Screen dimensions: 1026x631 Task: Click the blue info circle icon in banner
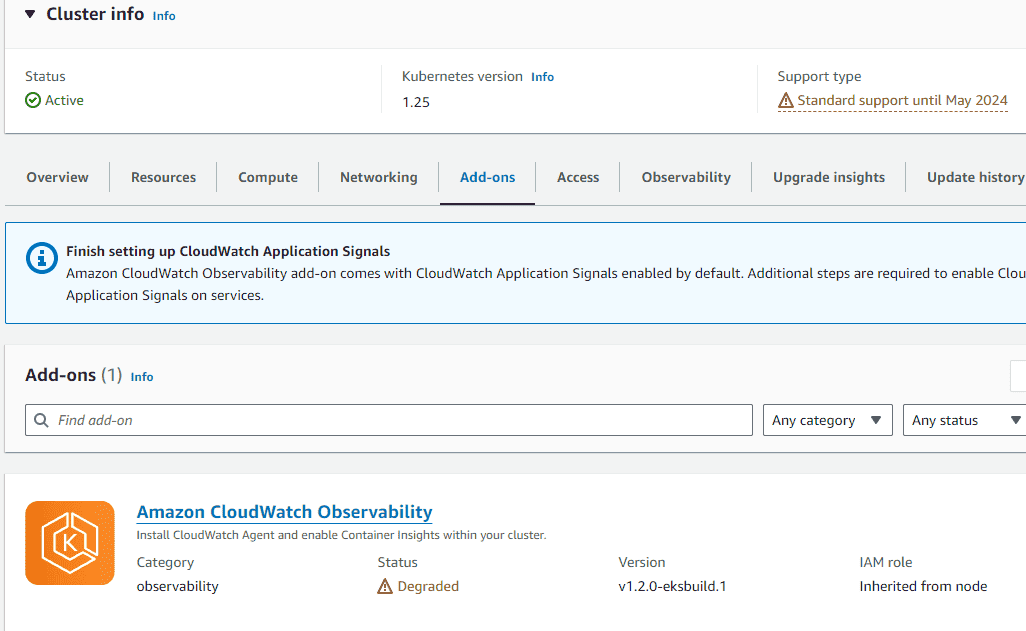coord(42,258)
